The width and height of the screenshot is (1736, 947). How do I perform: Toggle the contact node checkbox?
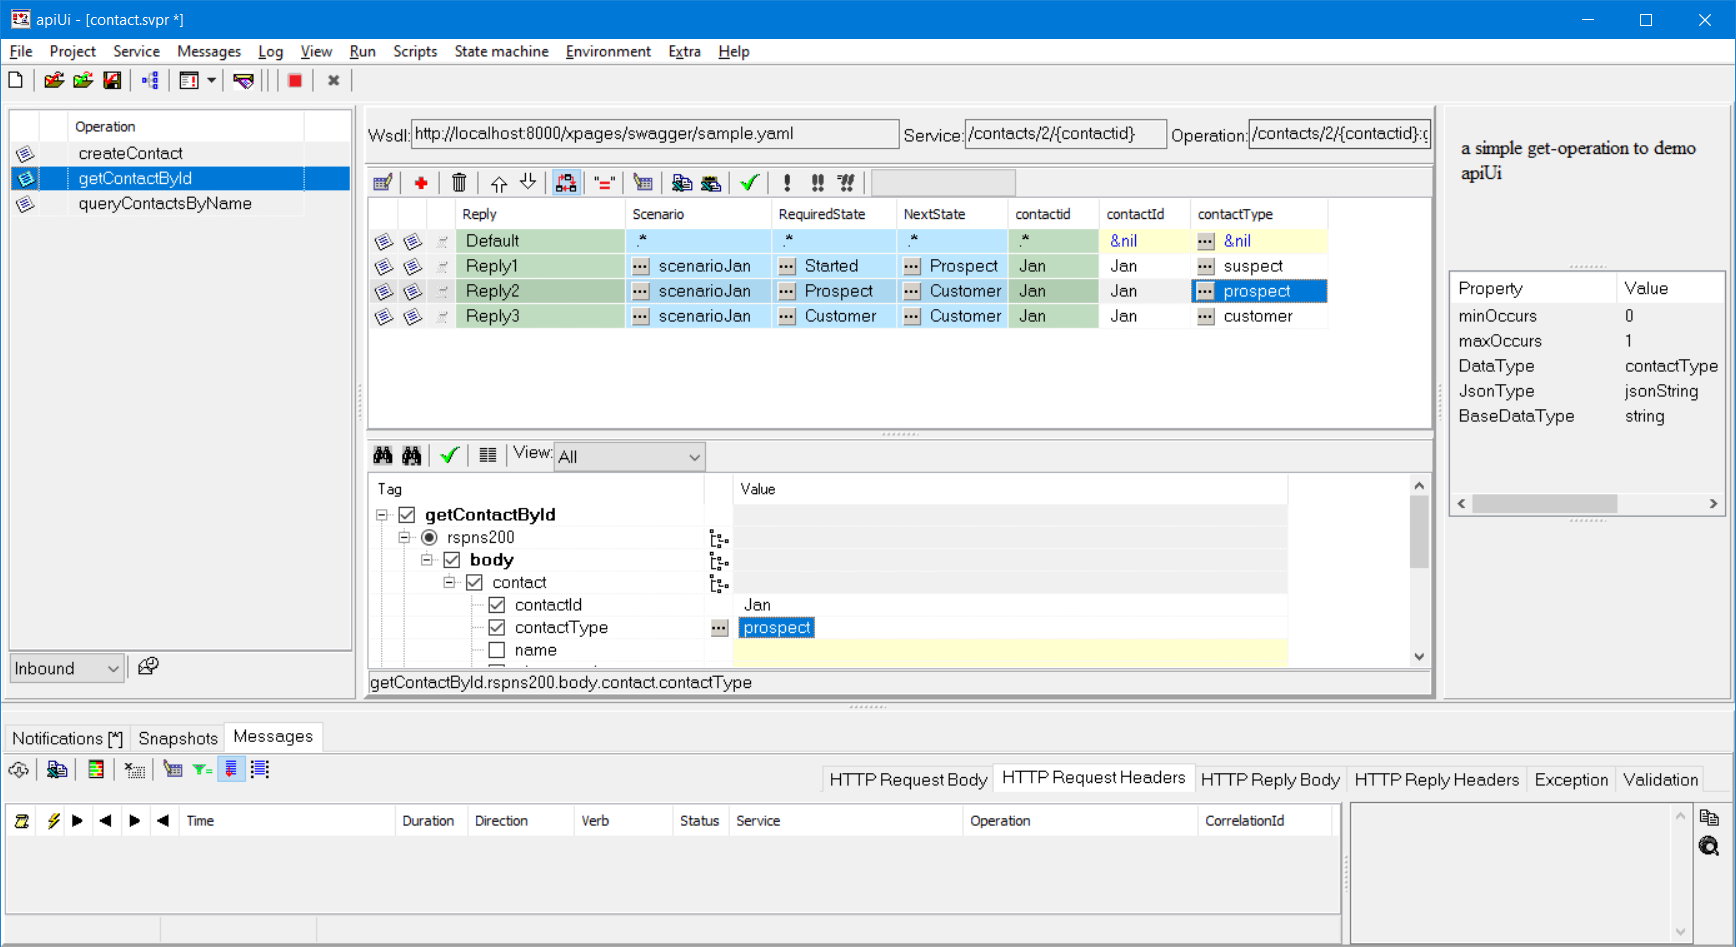(x=475, y=583)
